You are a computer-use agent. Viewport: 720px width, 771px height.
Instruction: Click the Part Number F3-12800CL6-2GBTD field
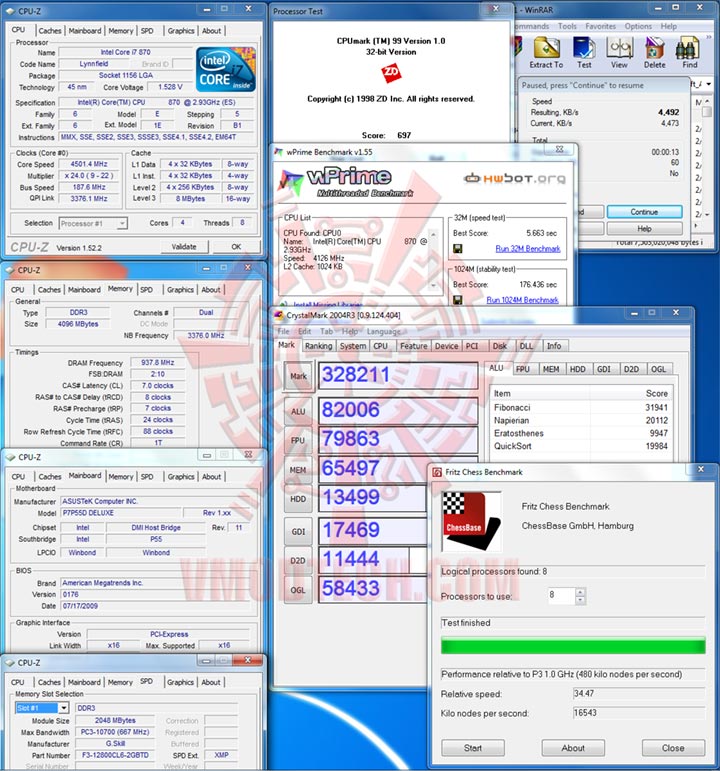[115, 755]
